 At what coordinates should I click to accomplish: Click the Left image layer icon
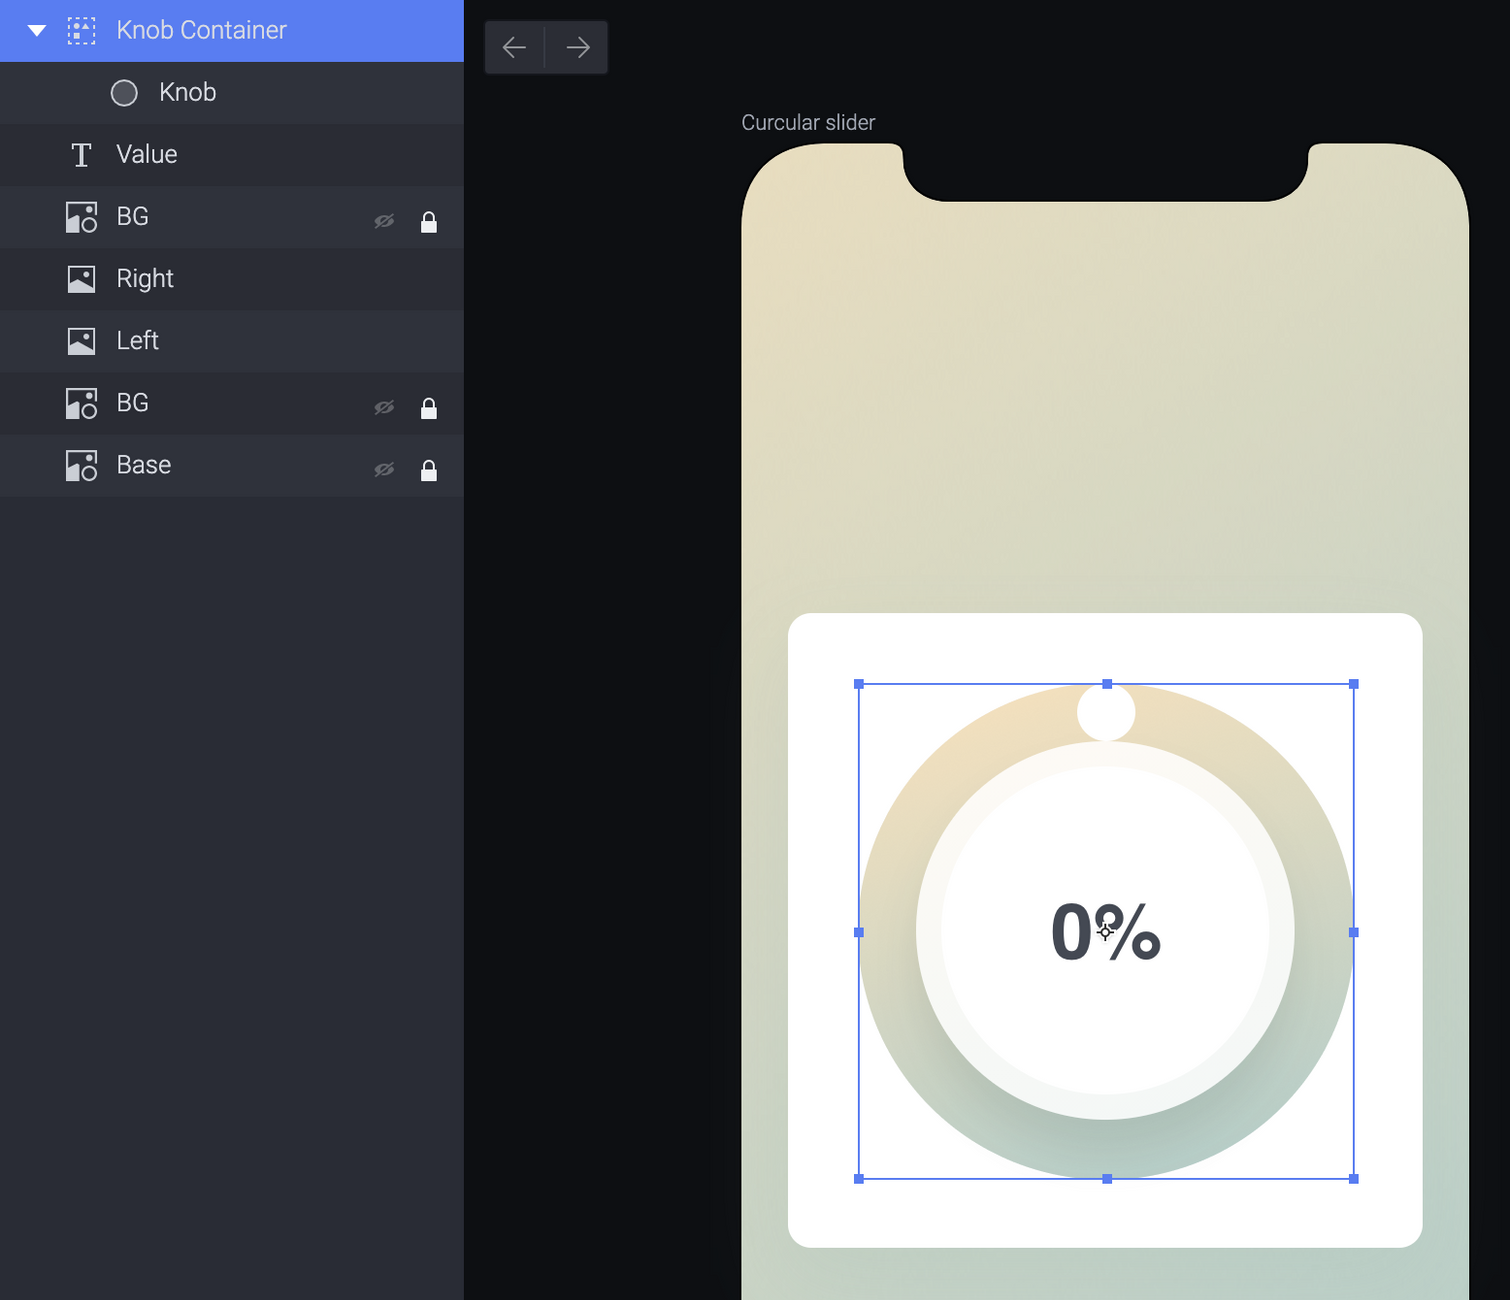pyautogui.click(x=81, y=341)
